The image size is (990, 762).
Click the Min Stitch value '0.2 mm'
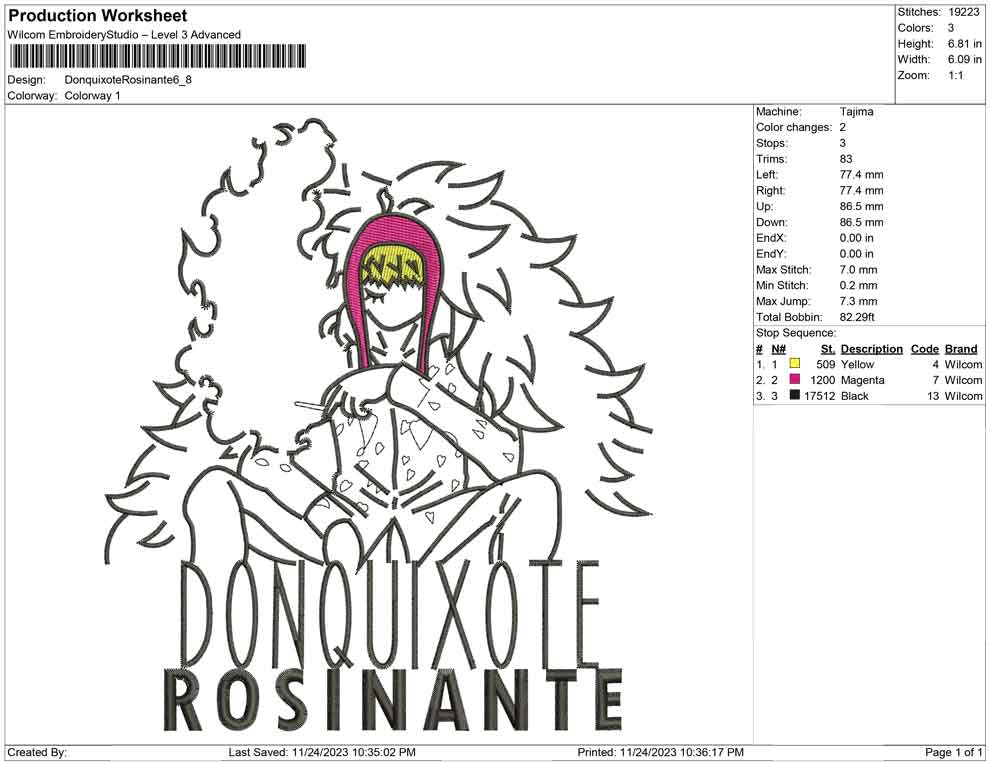coord(858,285)
